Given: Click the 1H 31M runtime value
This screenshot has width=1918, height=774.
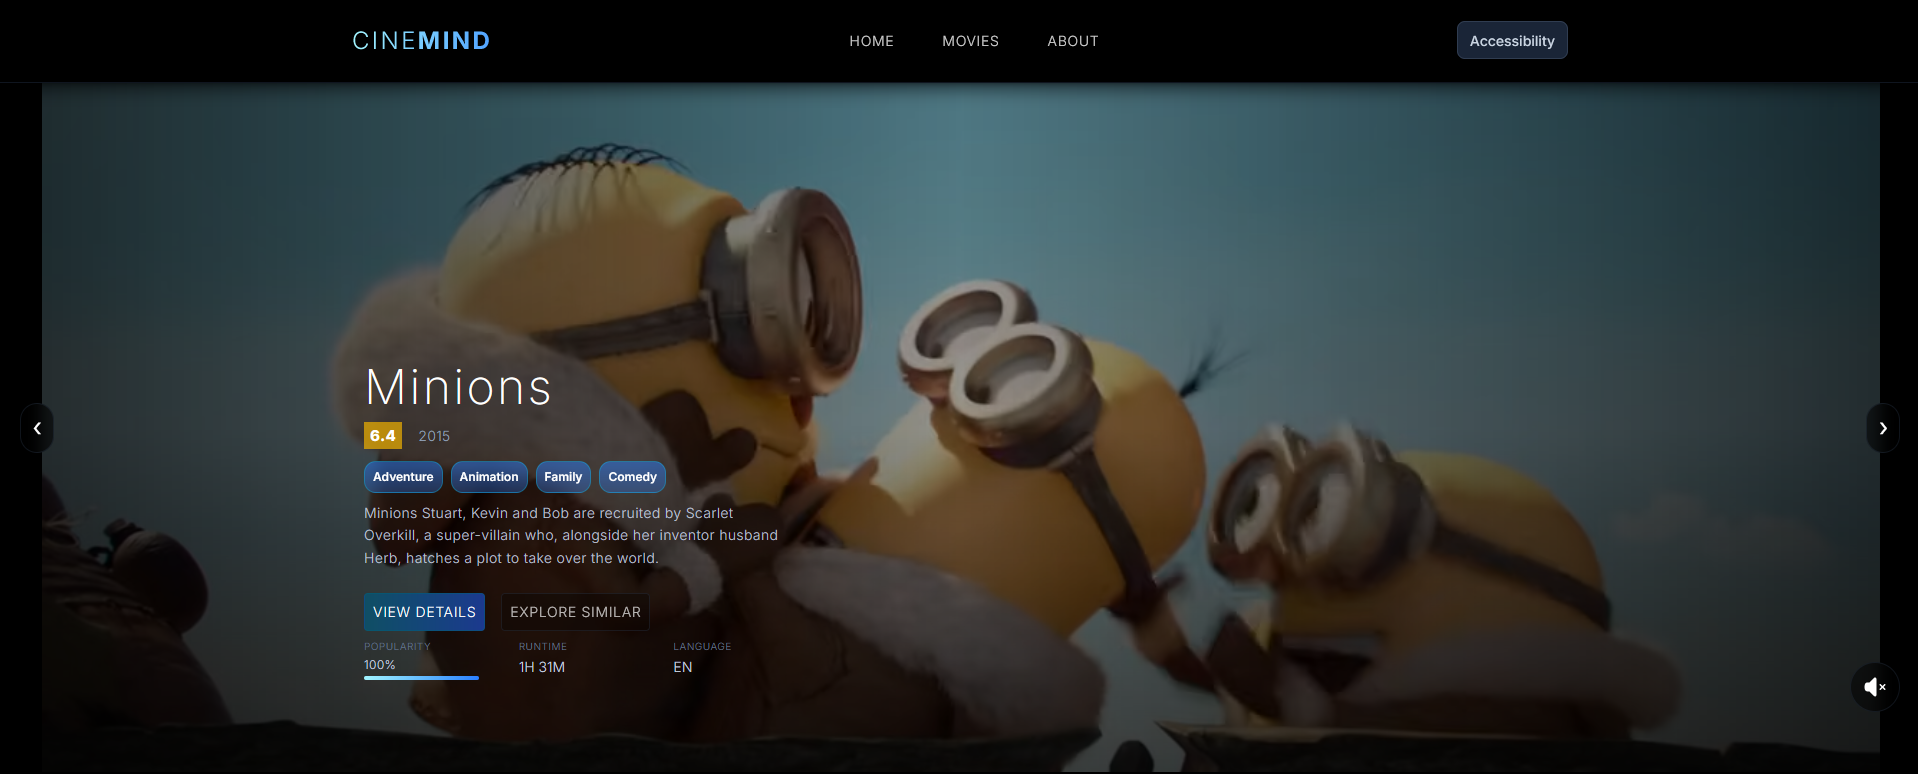Looking at the screenshot, I should [542, 667].
